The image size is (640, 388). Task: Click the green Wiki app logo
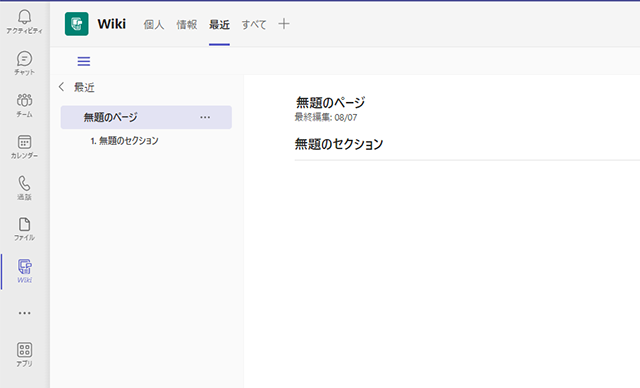point(77,24)
